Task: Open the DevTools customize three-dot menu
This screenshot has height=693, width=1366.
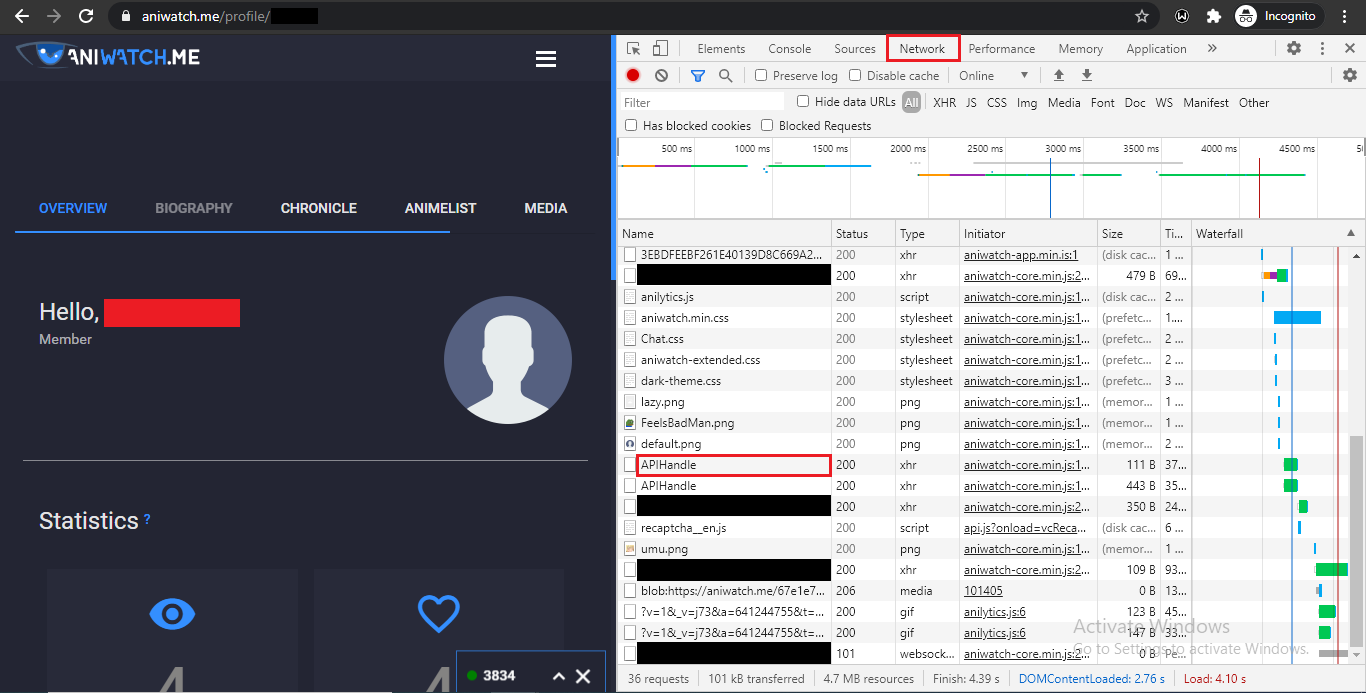Action: (1322, 48)
